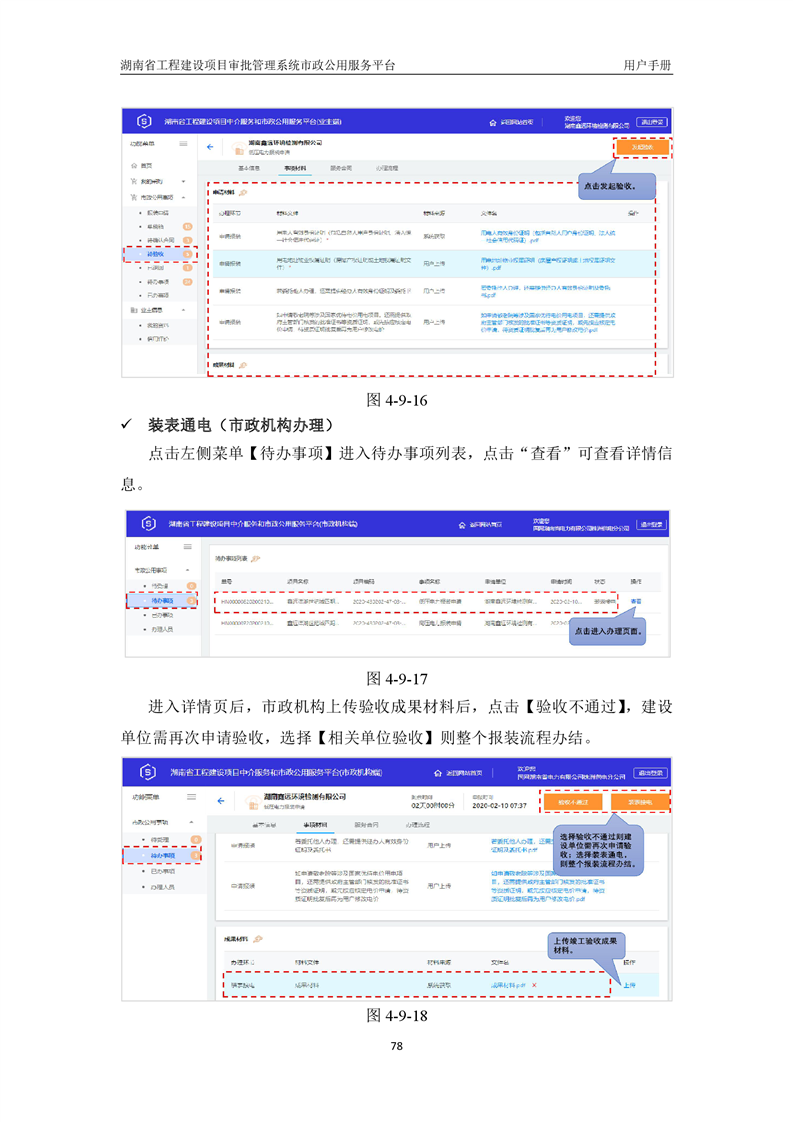This screenshot has width=793, height=1122.
Task: Click the home icon in figure 4-9-17 header
Action: point(462,525)
